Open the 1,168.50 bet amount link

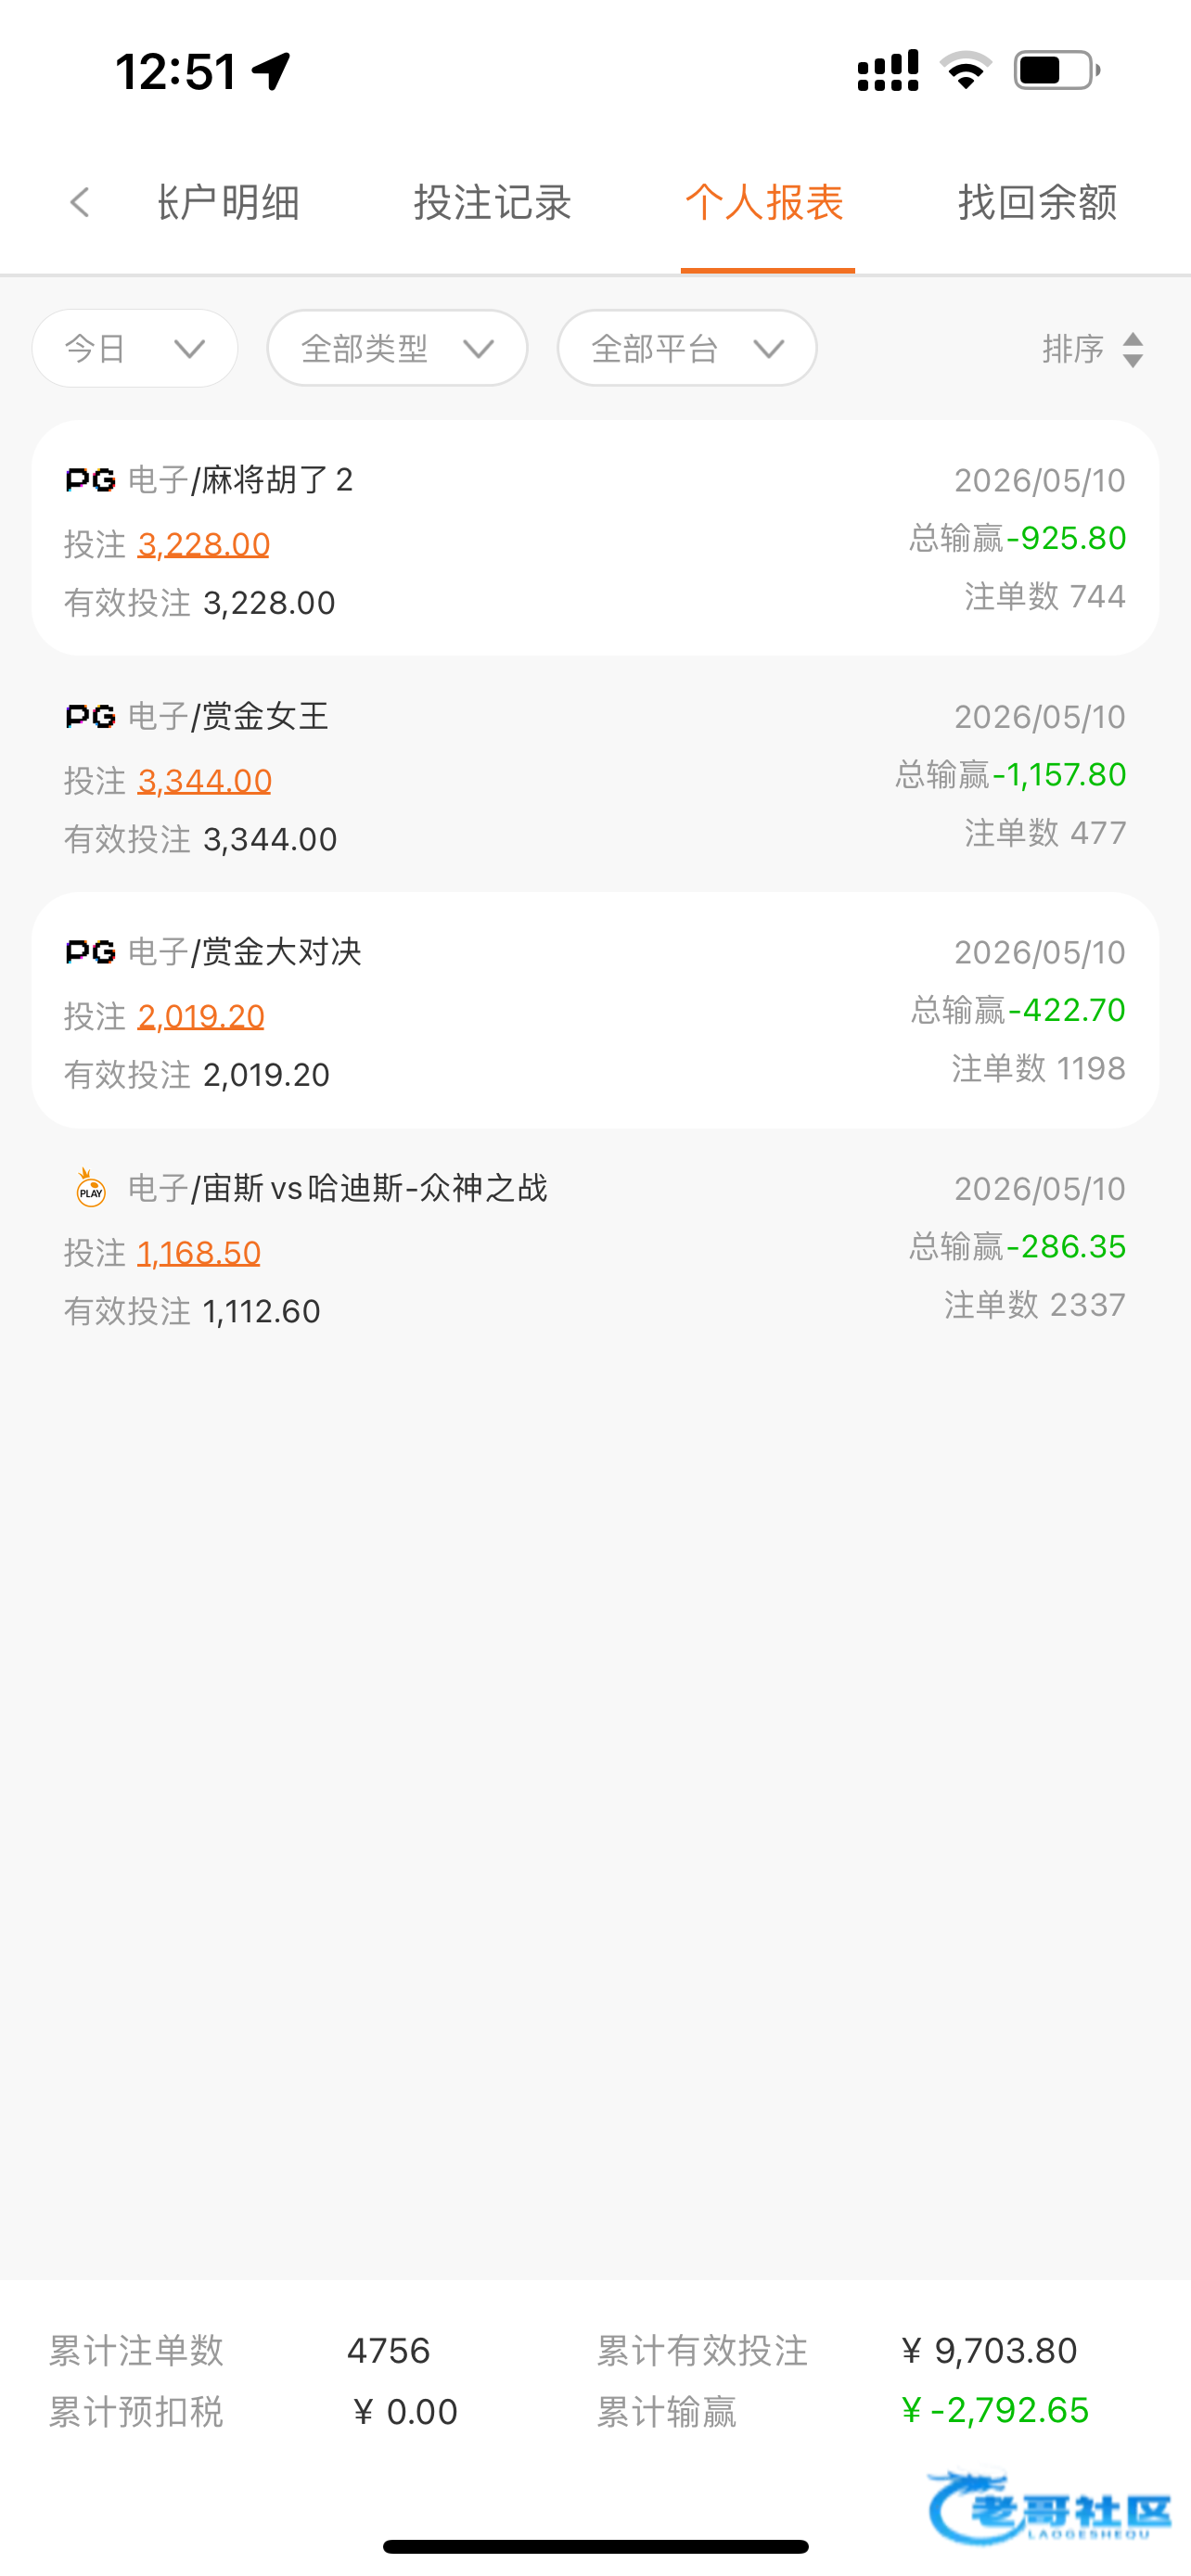tap(199, 1253)
